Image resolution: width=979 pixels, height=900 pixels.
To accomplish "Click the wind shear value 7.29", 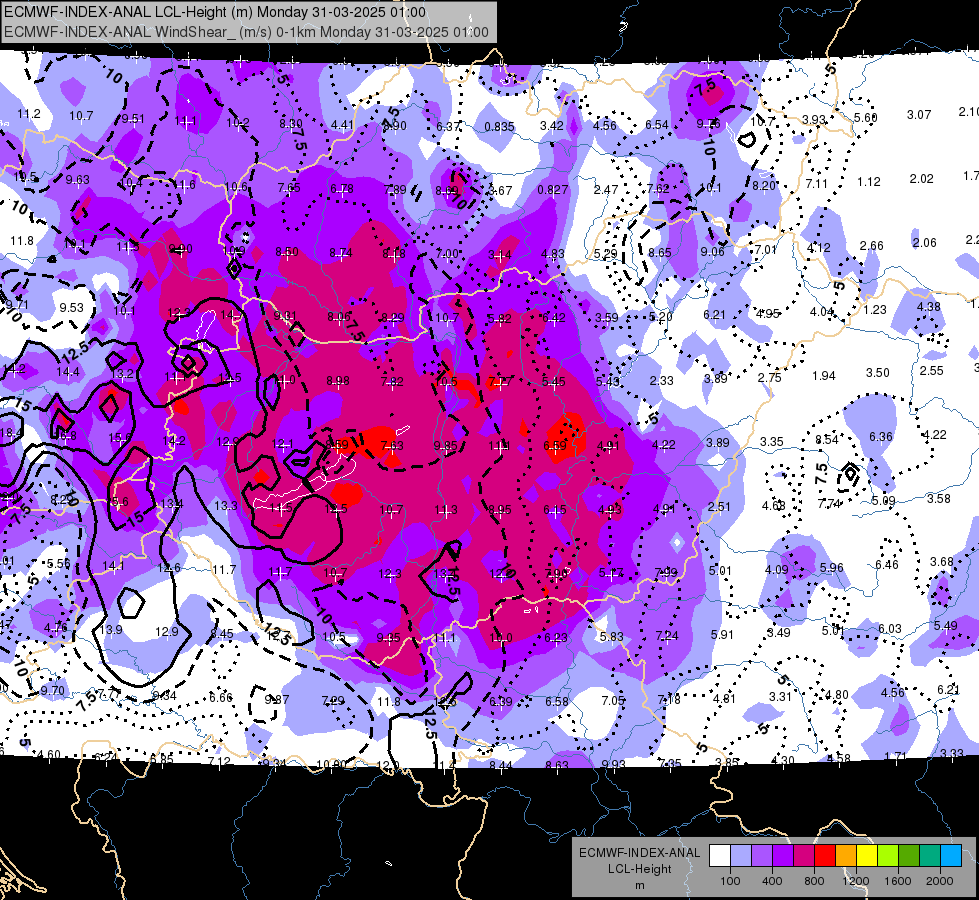I will (333, 701).
